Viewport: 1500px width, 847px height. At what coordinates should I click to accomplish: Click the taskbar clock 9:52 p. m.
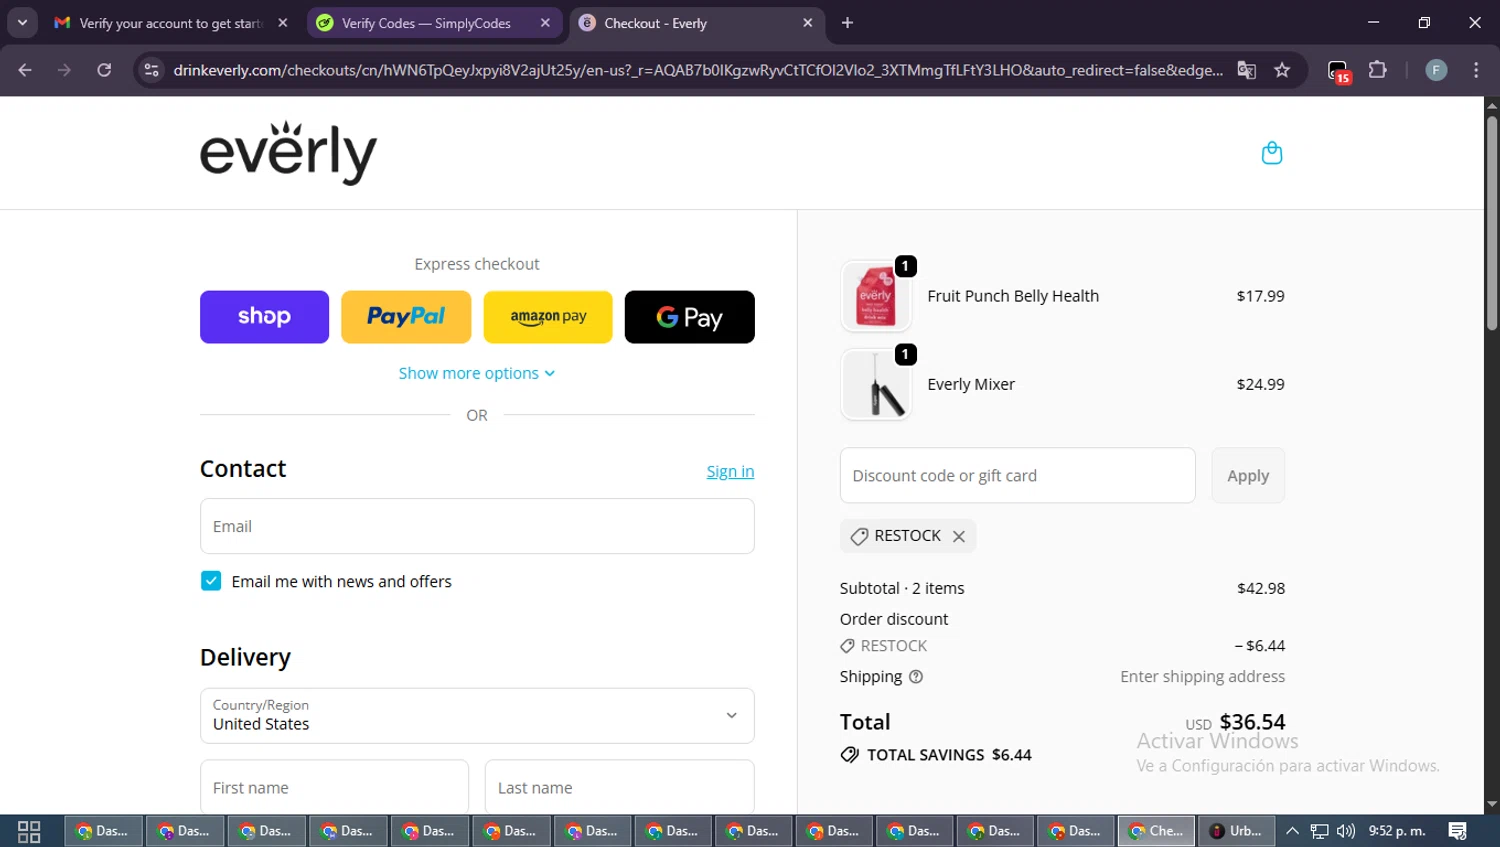1397,831
